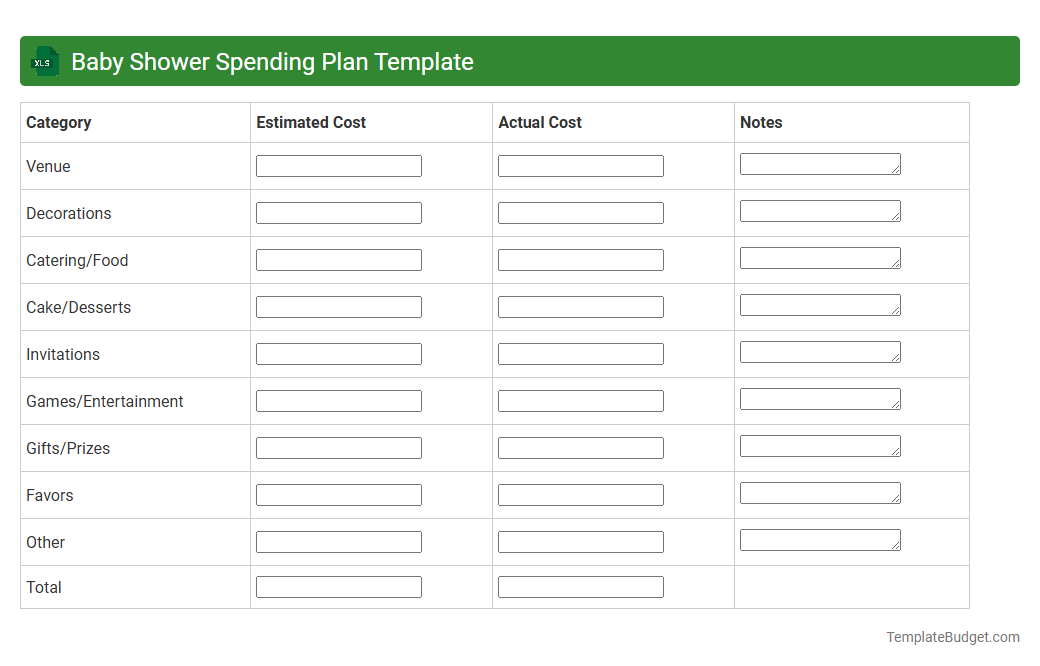Click the Baby Shower Spending Plan Template title
The width and height of the screenshot is (1040, 666).
pyautogui.click(x=272, y=61)
